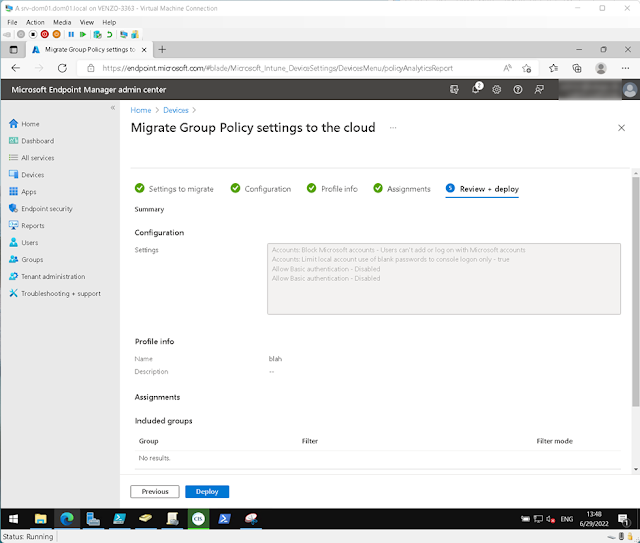The image size is (640, 543).
Task: Click the browser Refresh button
Action: coord(62,68)
